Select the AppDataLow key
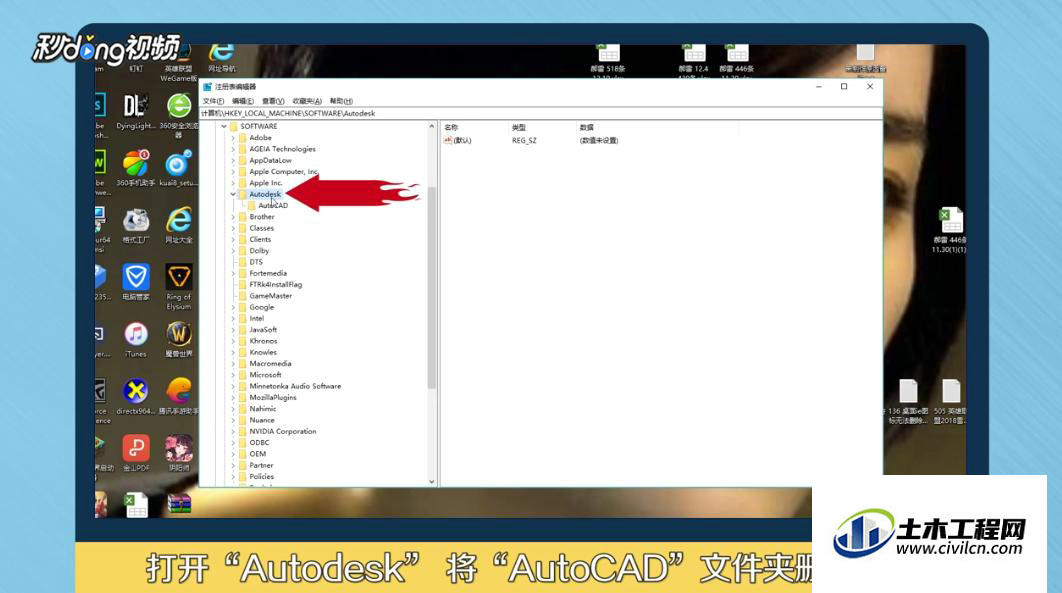Viewport: 1062px width, 593px height. coord(270,160)
